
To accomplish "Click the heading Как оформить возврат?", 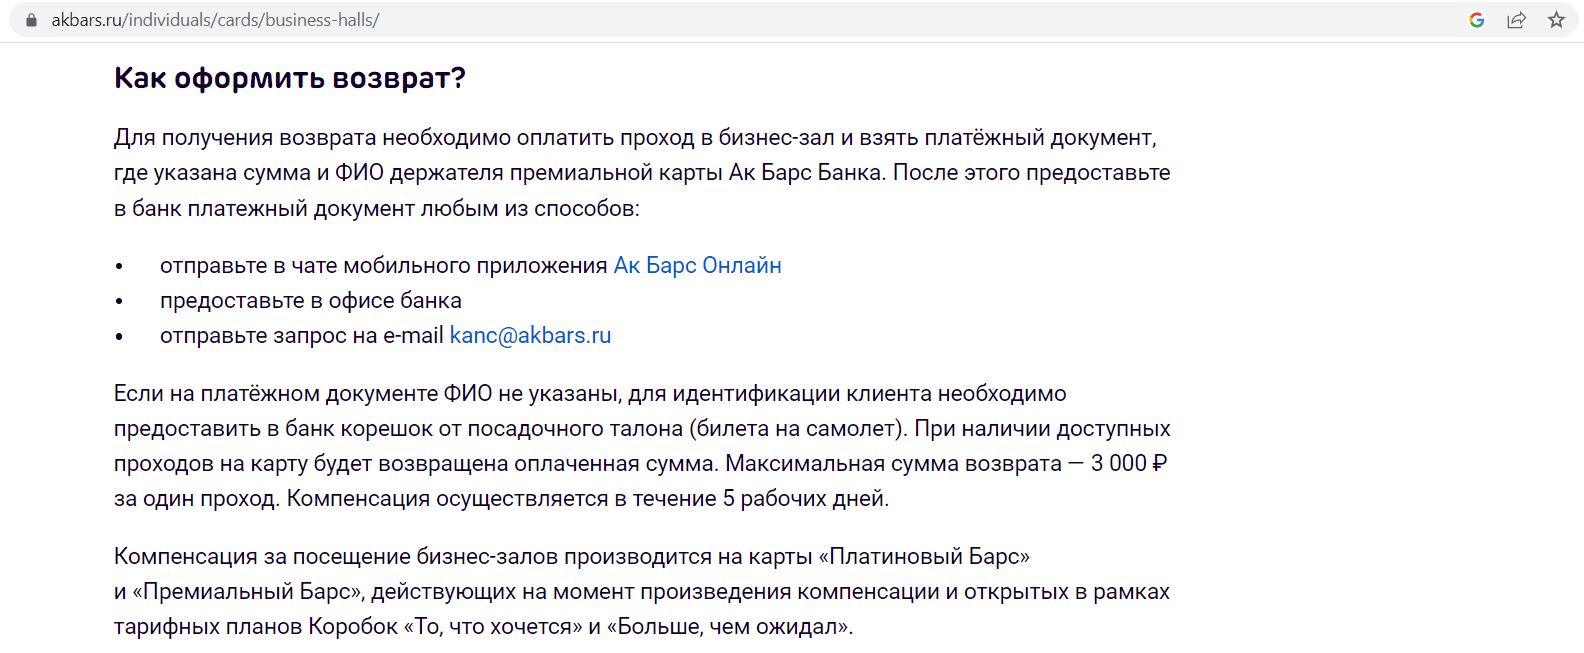I will pos(290,78).
